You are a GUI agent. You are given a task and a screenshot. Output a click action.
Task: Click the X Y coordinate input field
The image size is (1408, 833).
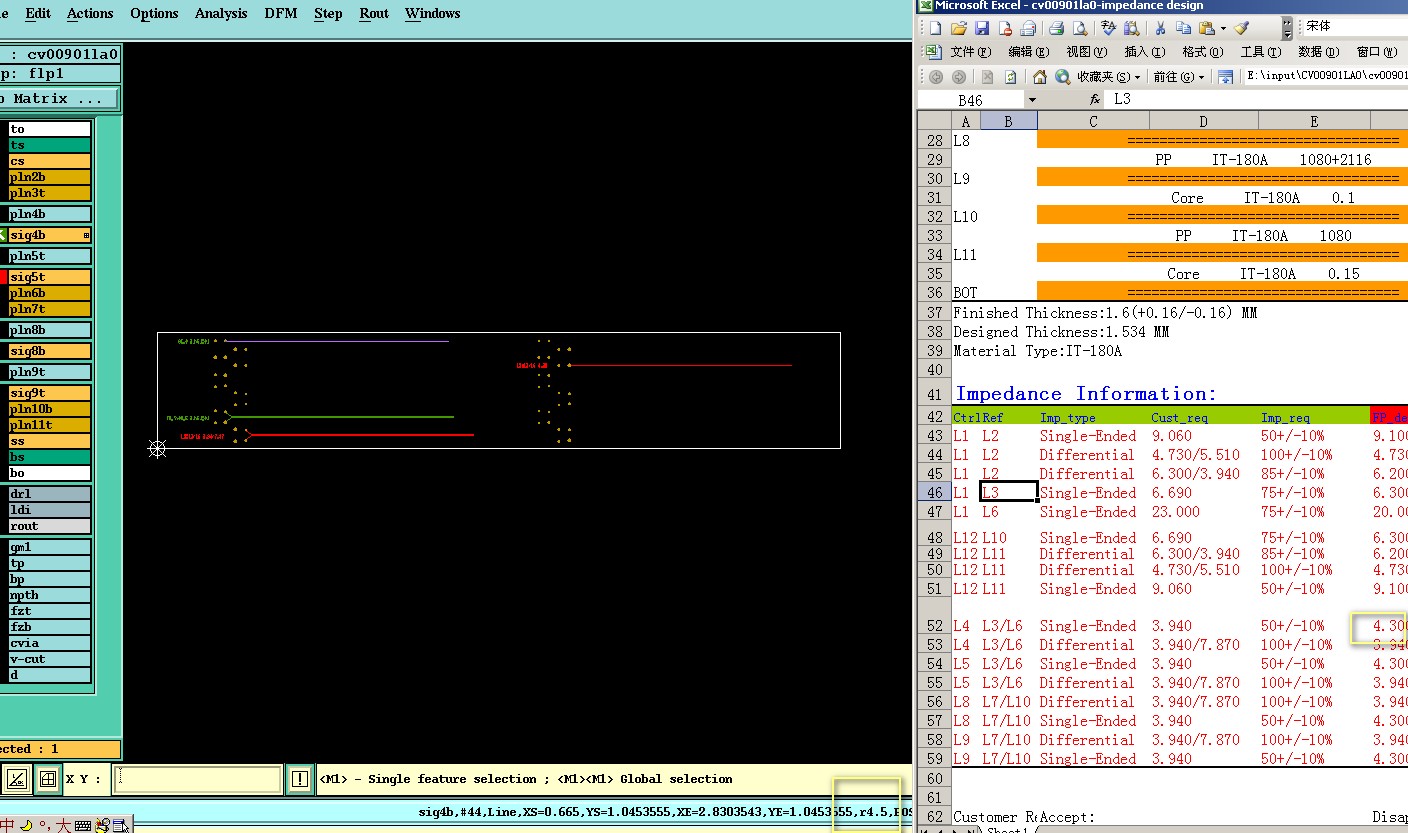(x=197, y=779)
